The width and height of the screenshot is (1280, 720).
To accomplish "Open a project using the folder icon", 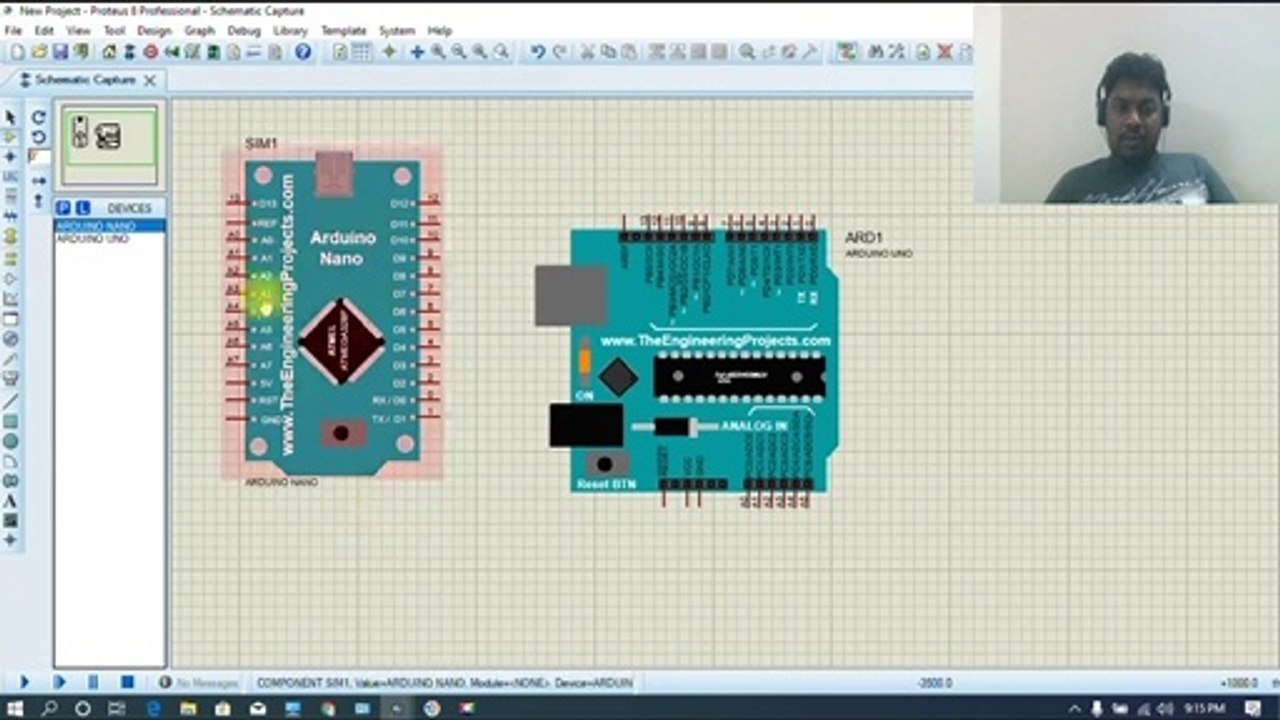I will [39, 52].
